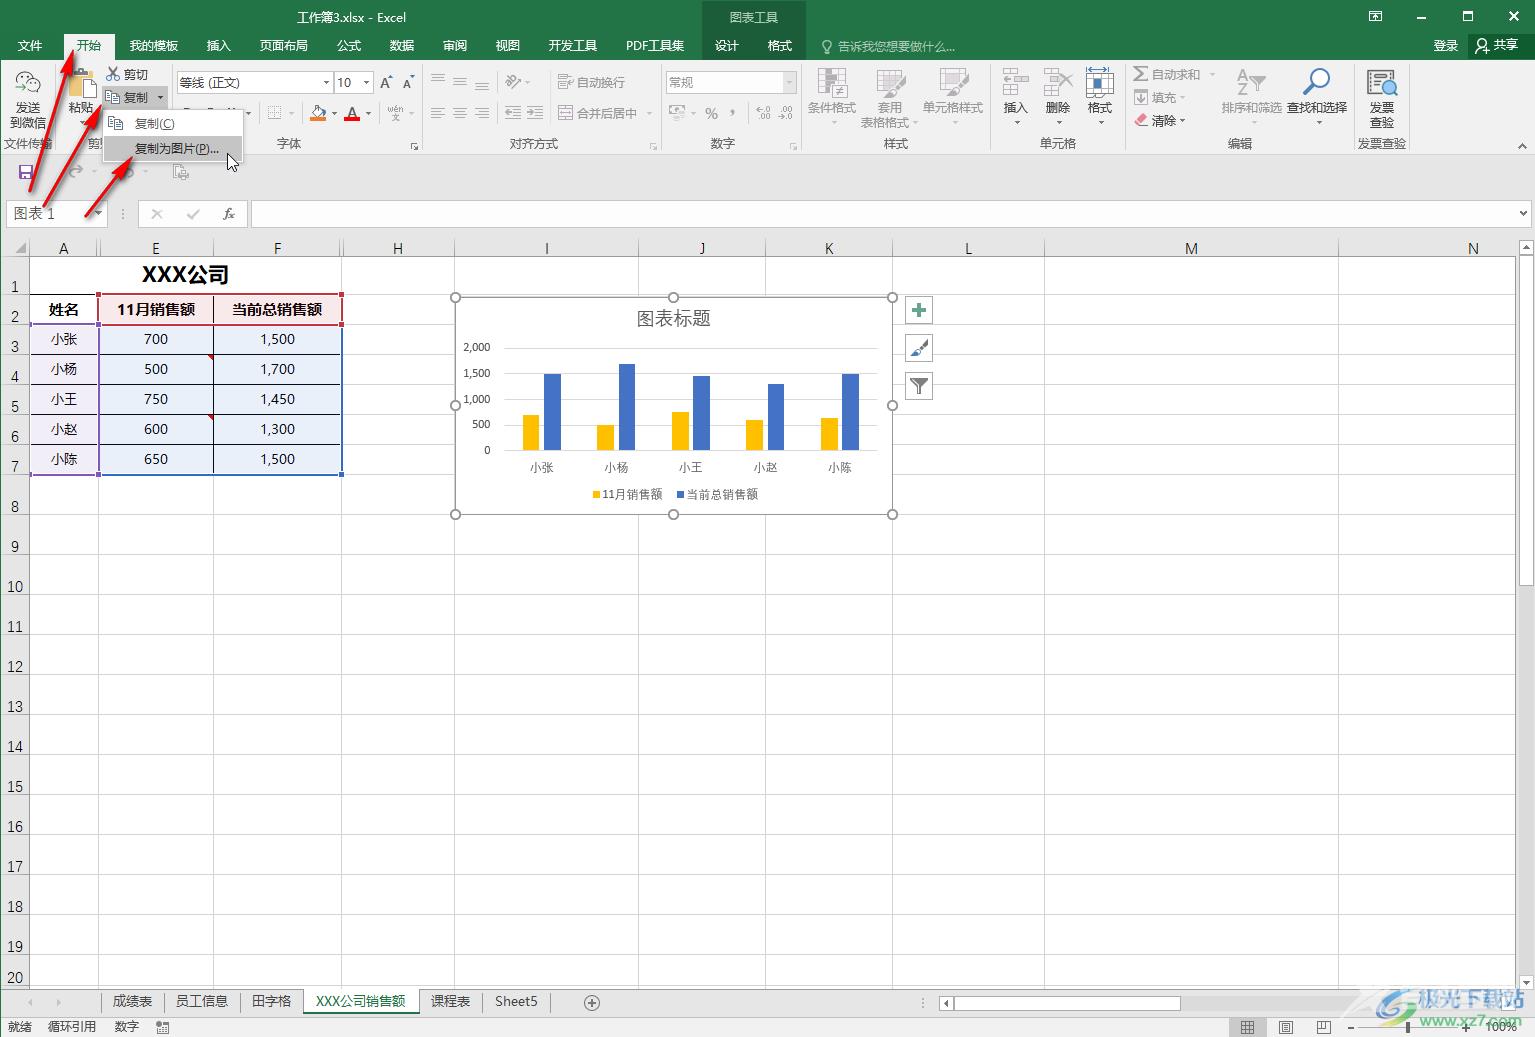1535x1037 pixels.
Task: Click the Merge and Center (合并后居中) button
Action: [x=598, y=113]
